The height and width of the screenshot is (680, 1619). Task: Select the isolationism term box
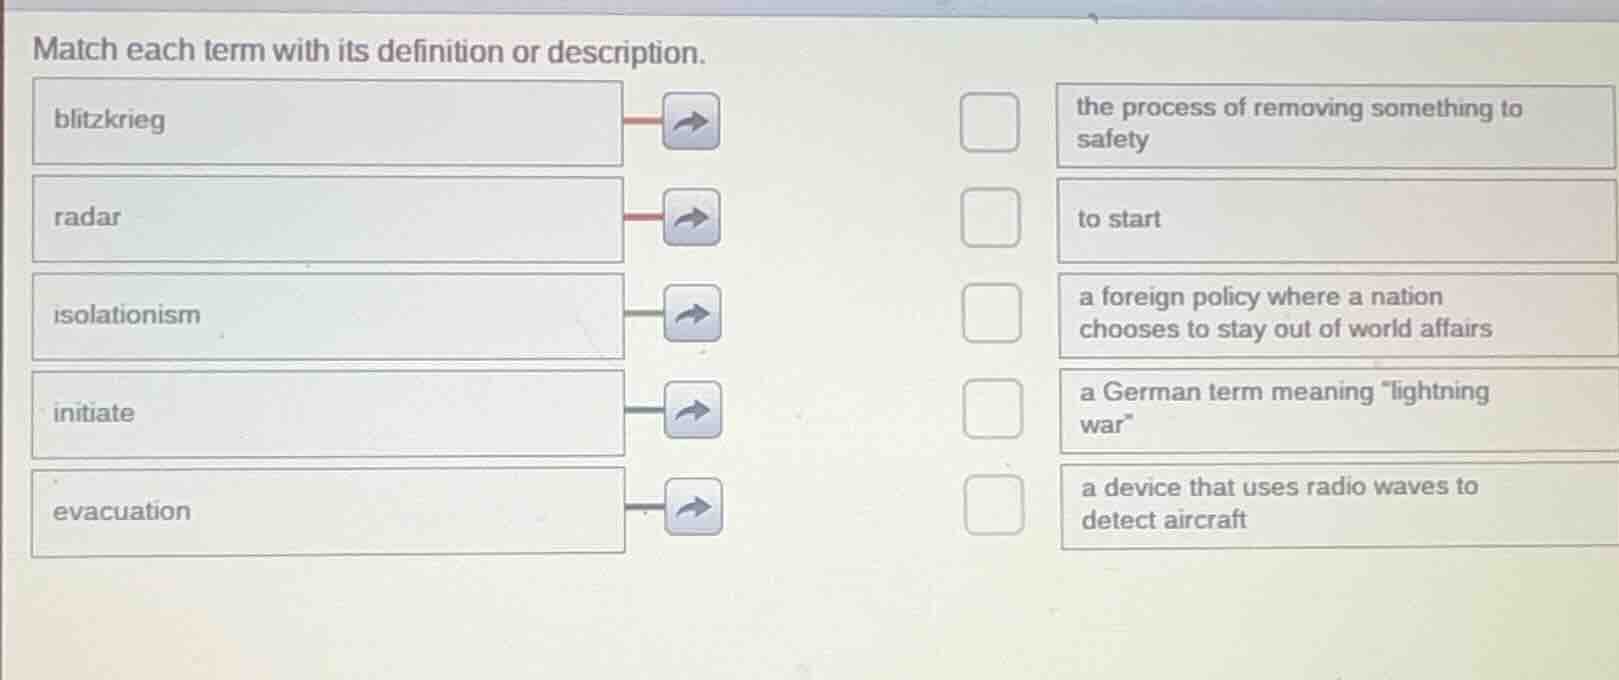[x=330, y=314]
